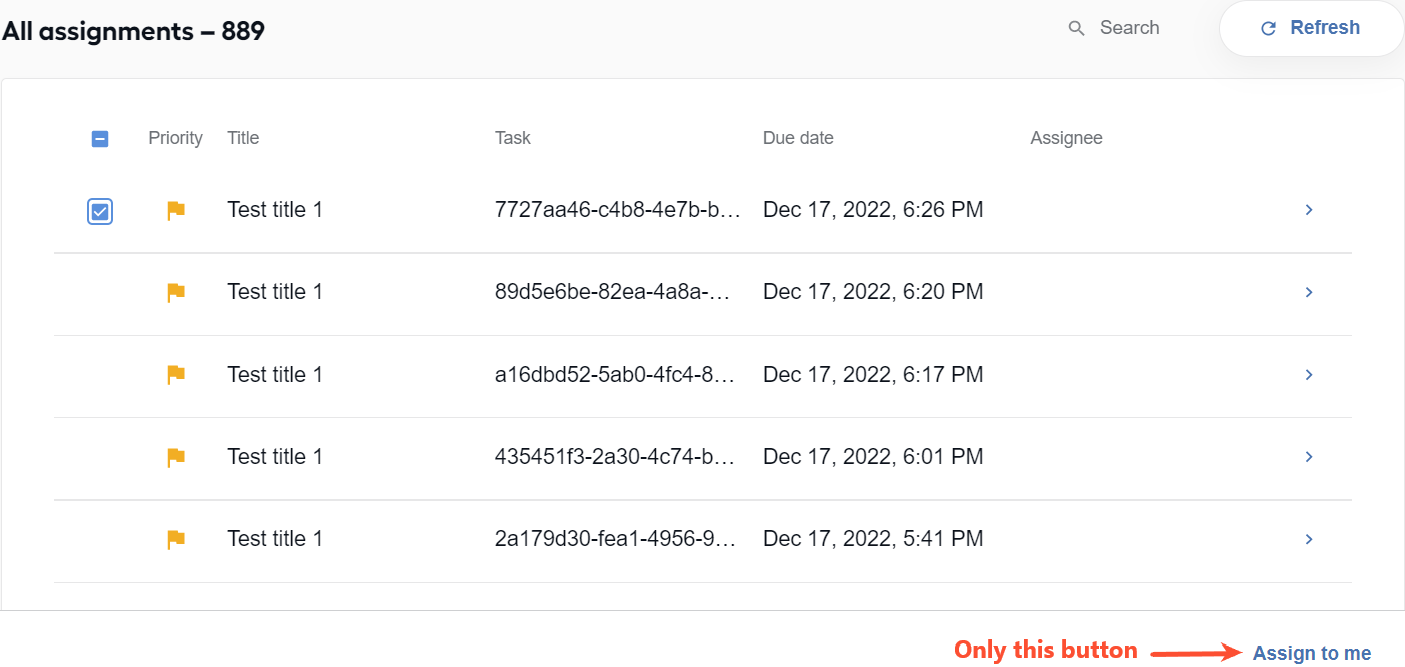
Task: Click the priority flag on 6:20 PM row
Action: click(x=176, y=292)
